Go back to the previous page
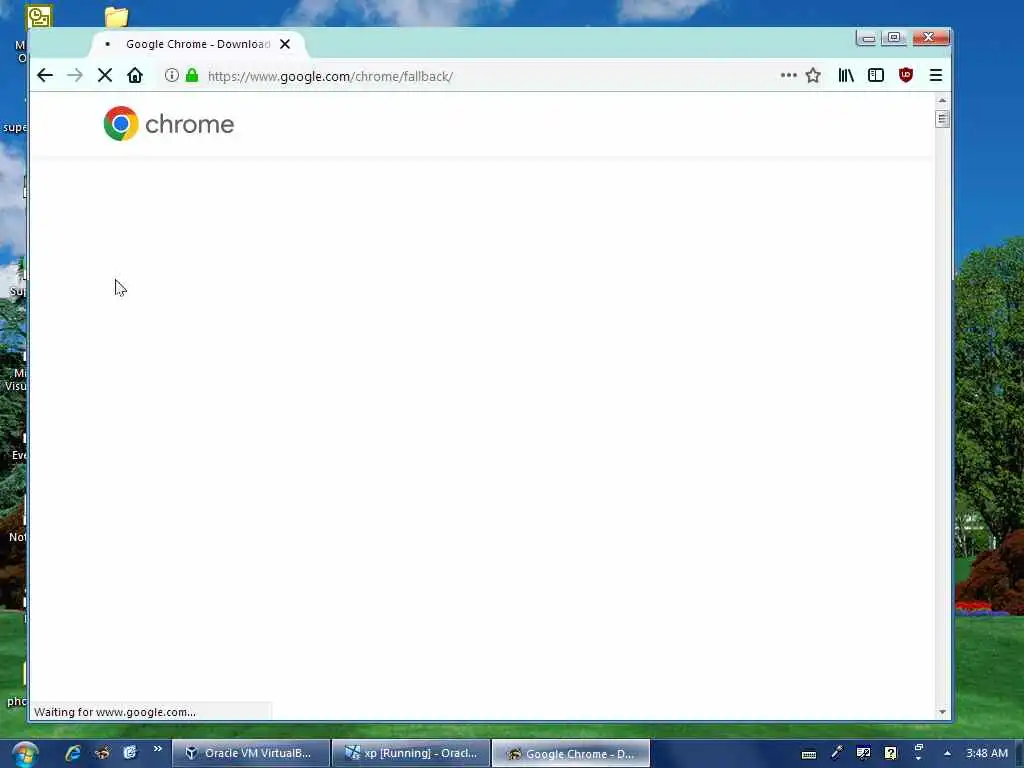Screen dimensions: 1024x768 tap(44, 76)
